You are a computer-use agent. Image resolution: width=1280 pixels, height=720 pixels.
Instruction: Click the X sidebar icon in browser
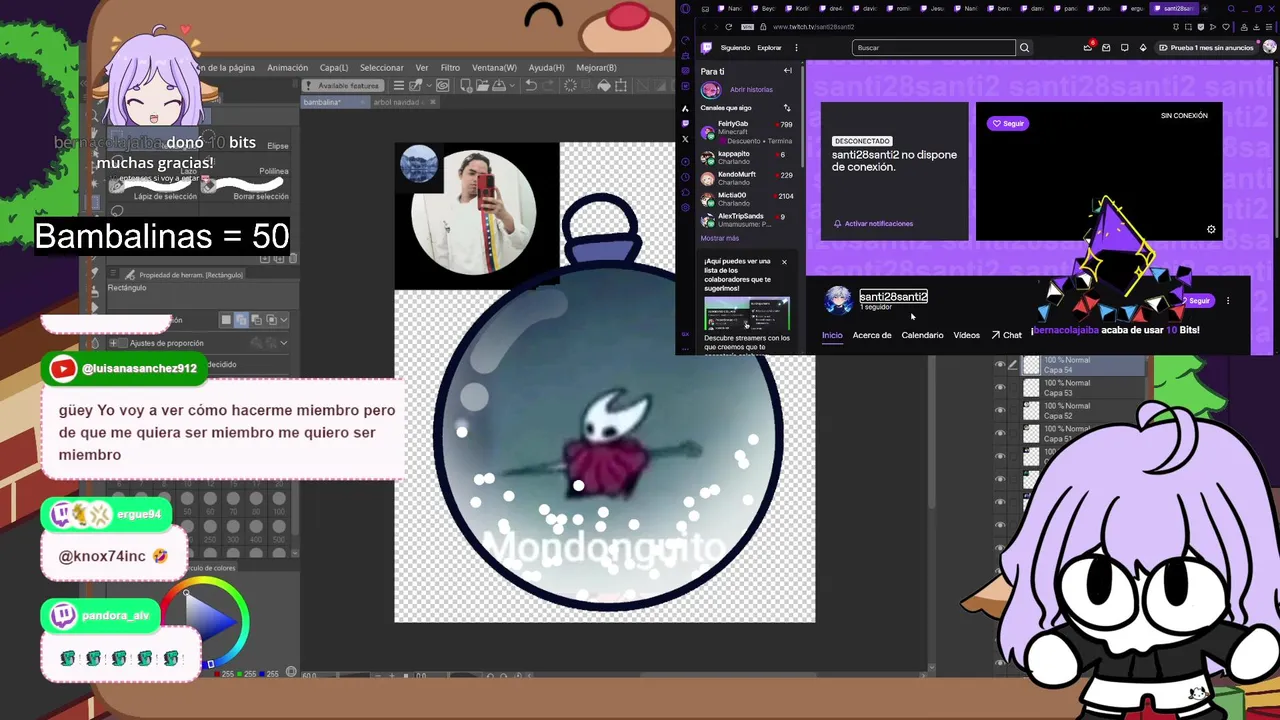coord(685,139)
